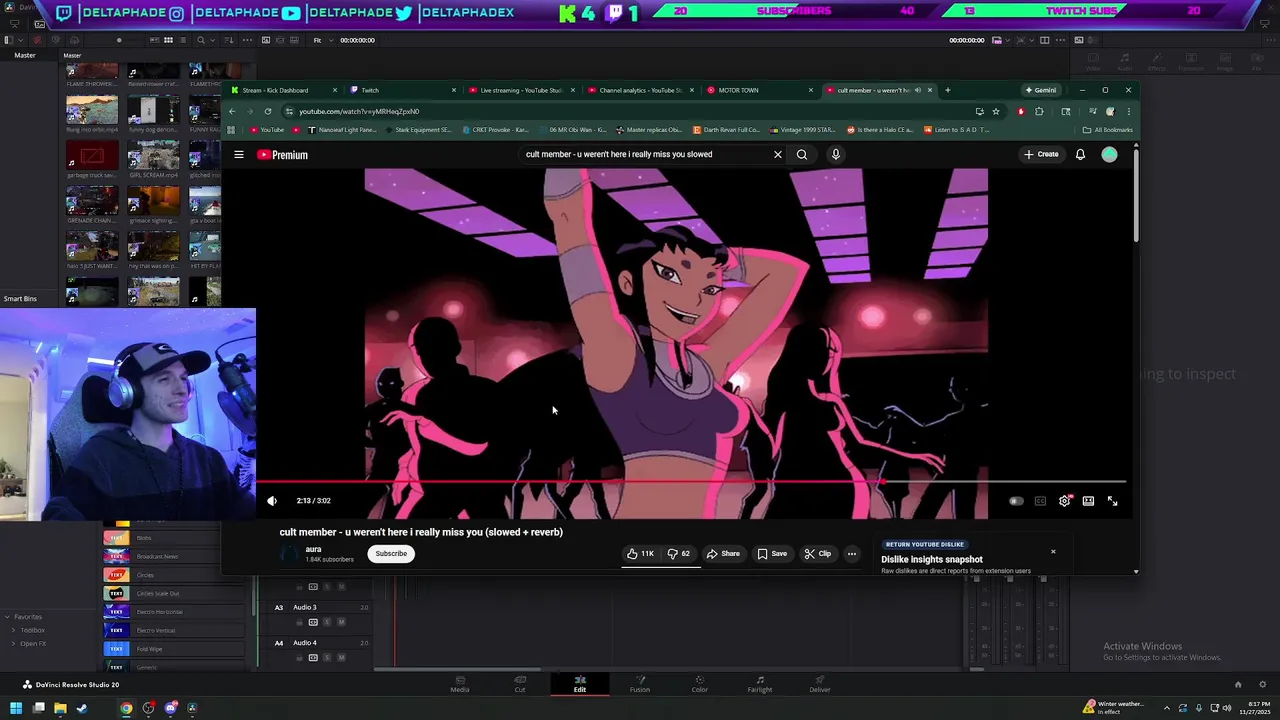The image size is (1280, 720).
Task: Switch the video to theater mode
Action: coord(1088,501)
